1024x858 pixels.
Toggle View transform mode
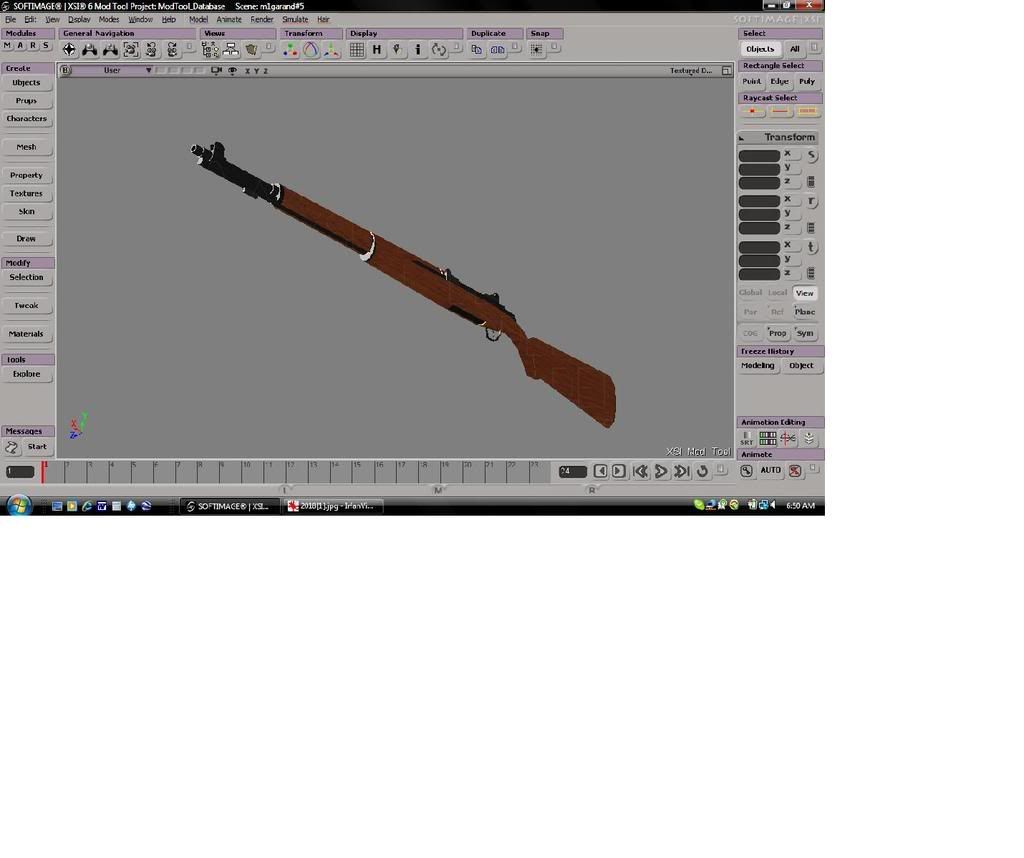(805, 293)
